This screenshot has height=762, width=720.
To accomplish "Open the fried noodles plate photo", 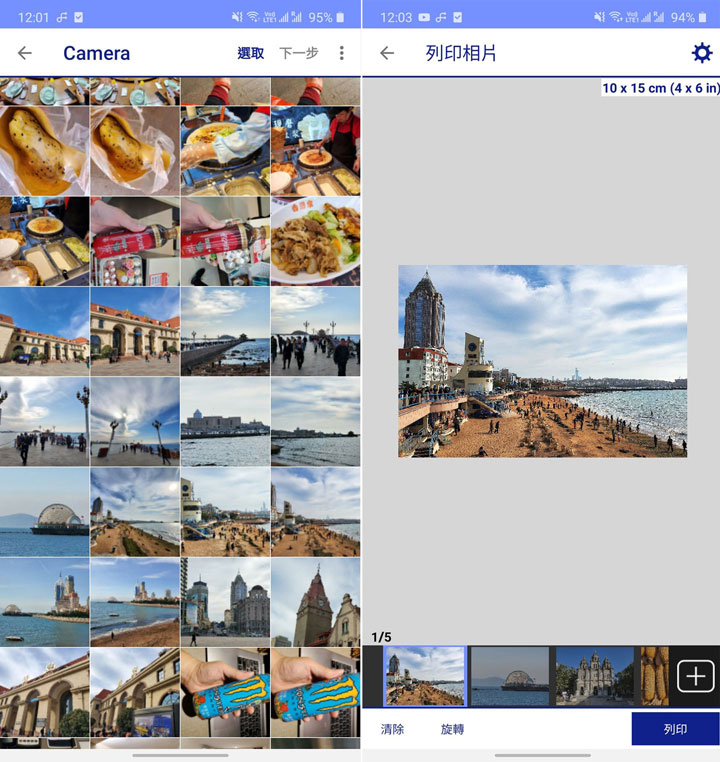I will pyautogui.click(x=315, y=241).
